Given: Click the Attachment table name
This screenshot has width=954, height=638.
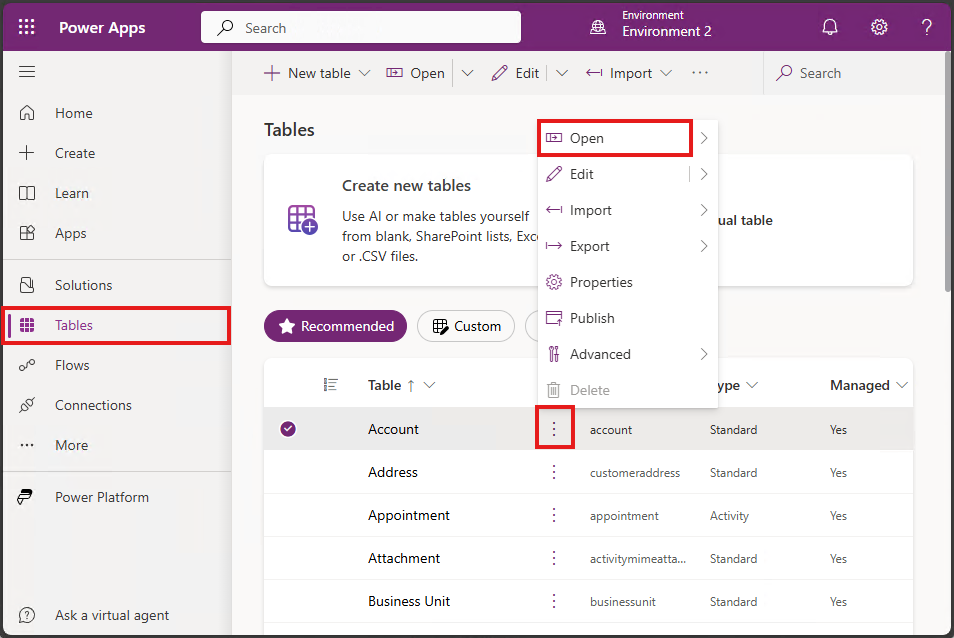Looking at the screenshot, I should tap(404, 558).
